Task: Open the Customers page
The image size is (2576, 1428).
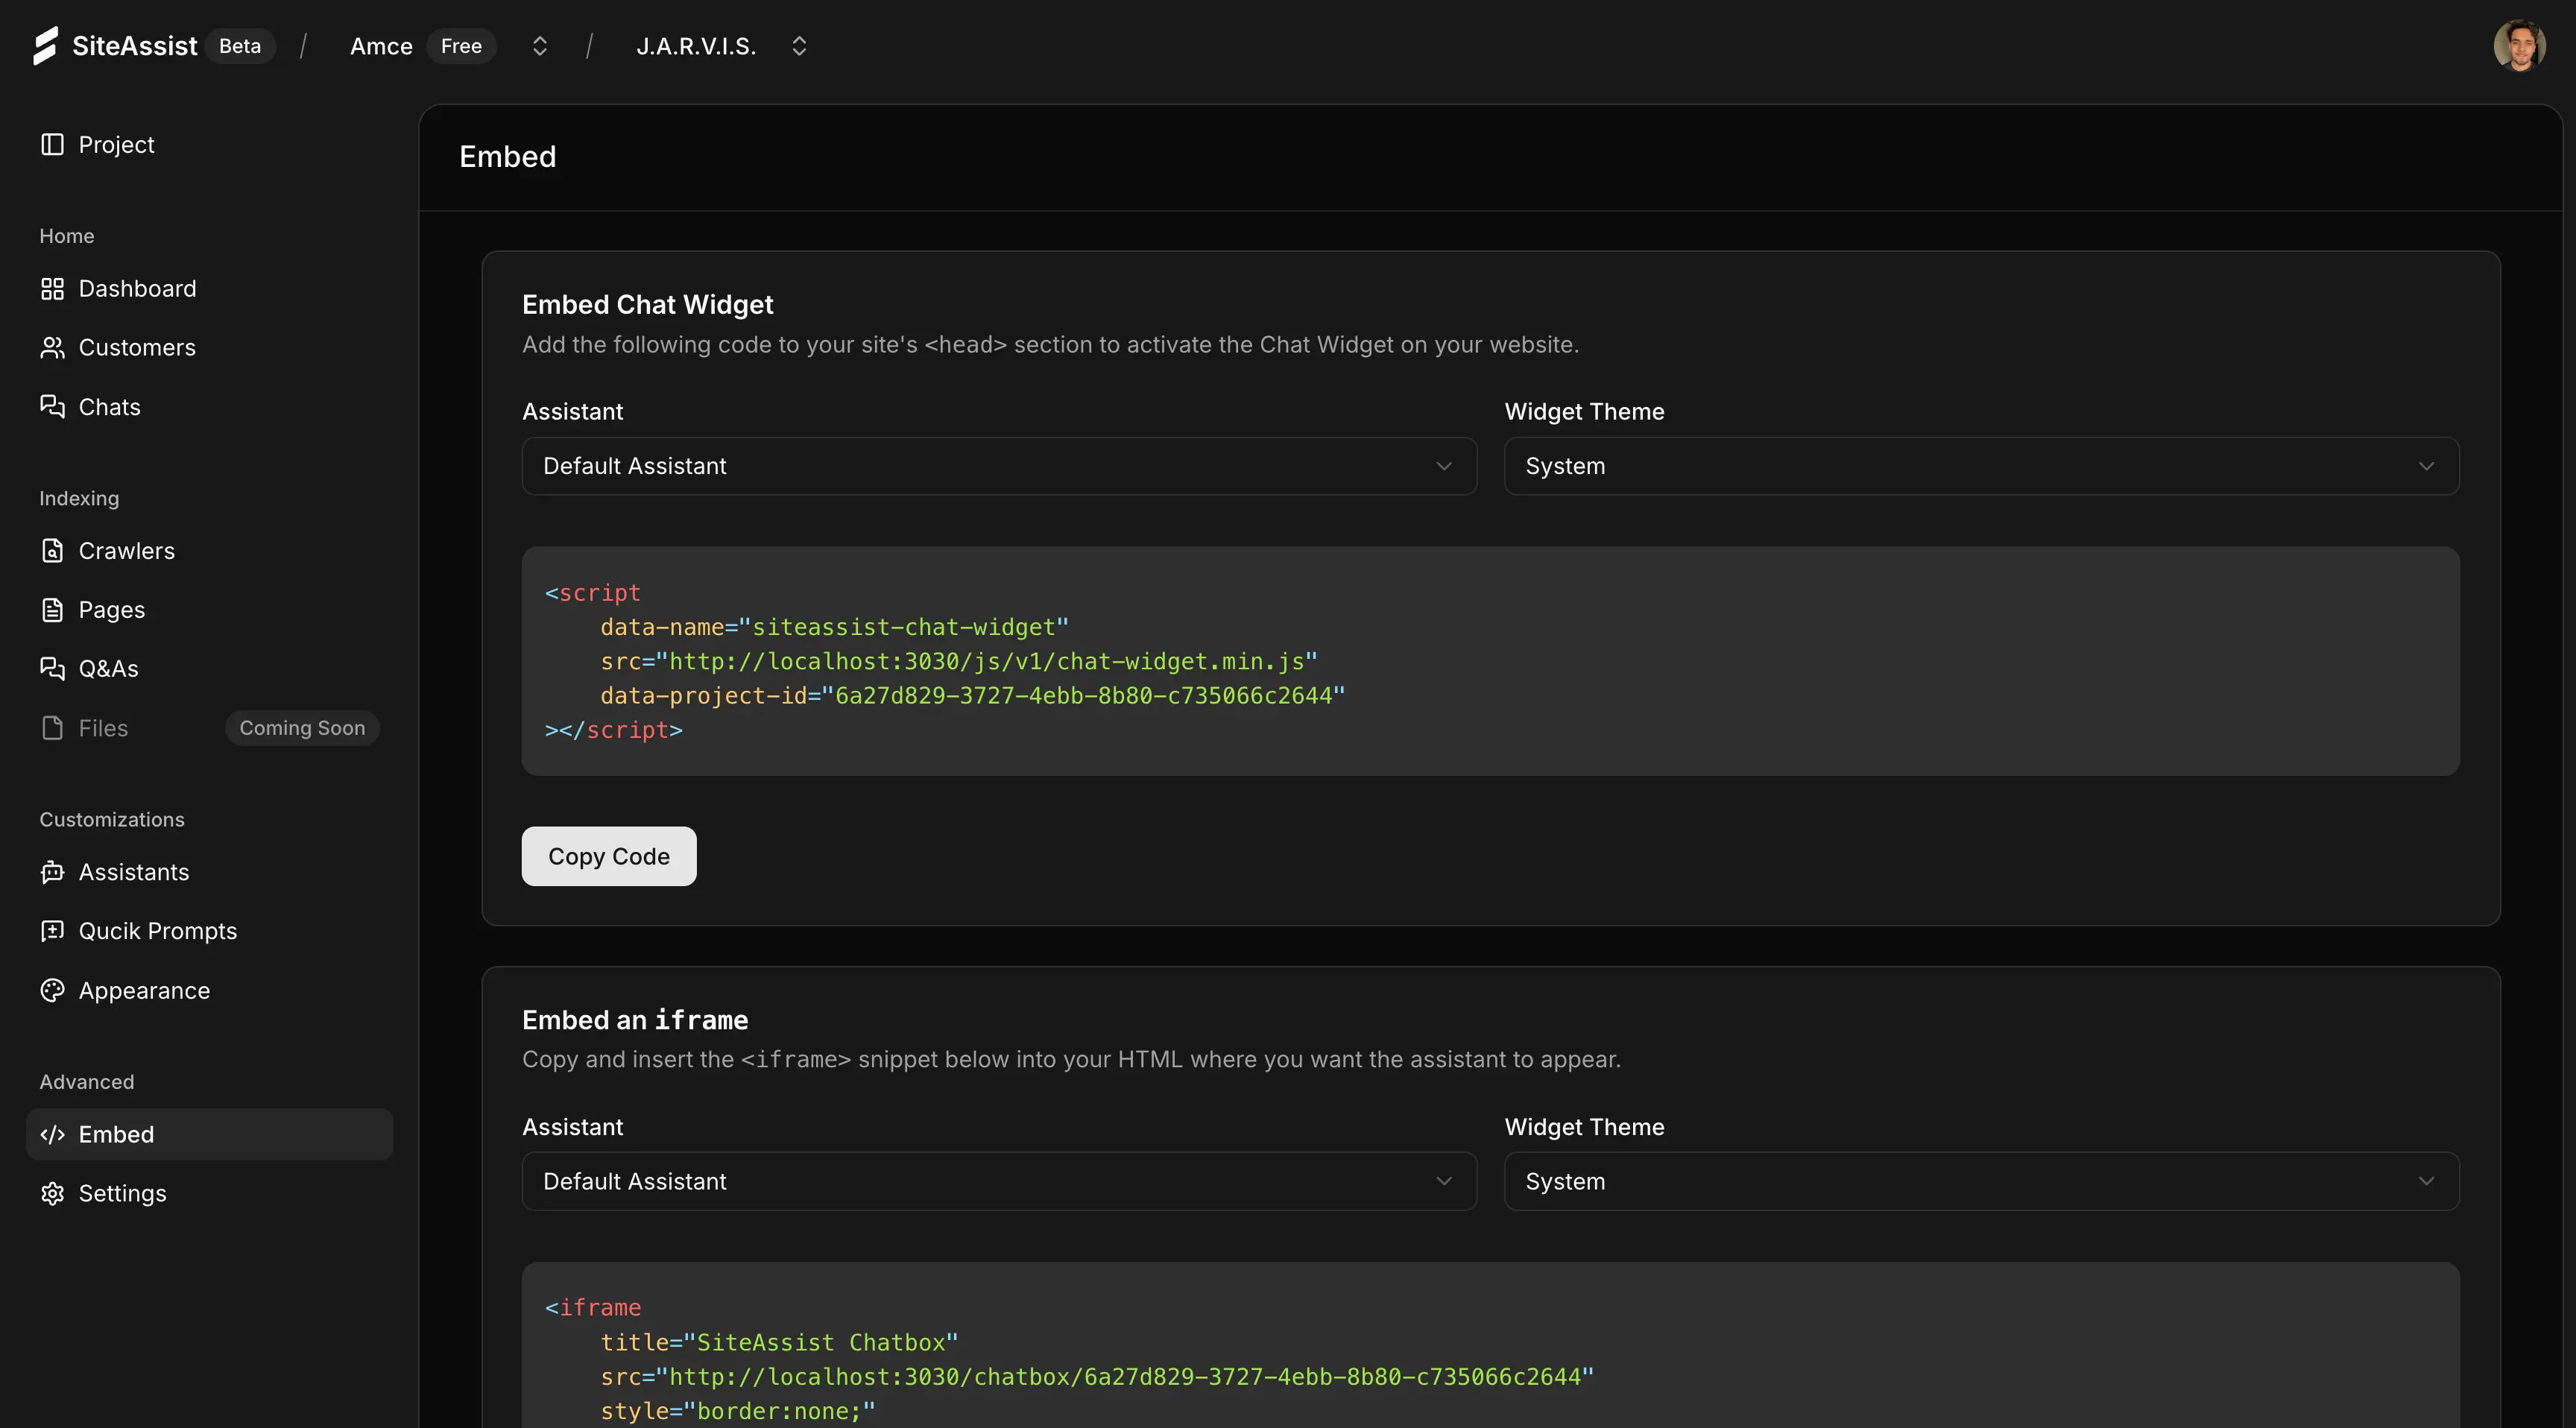Action: pos(209,348)
